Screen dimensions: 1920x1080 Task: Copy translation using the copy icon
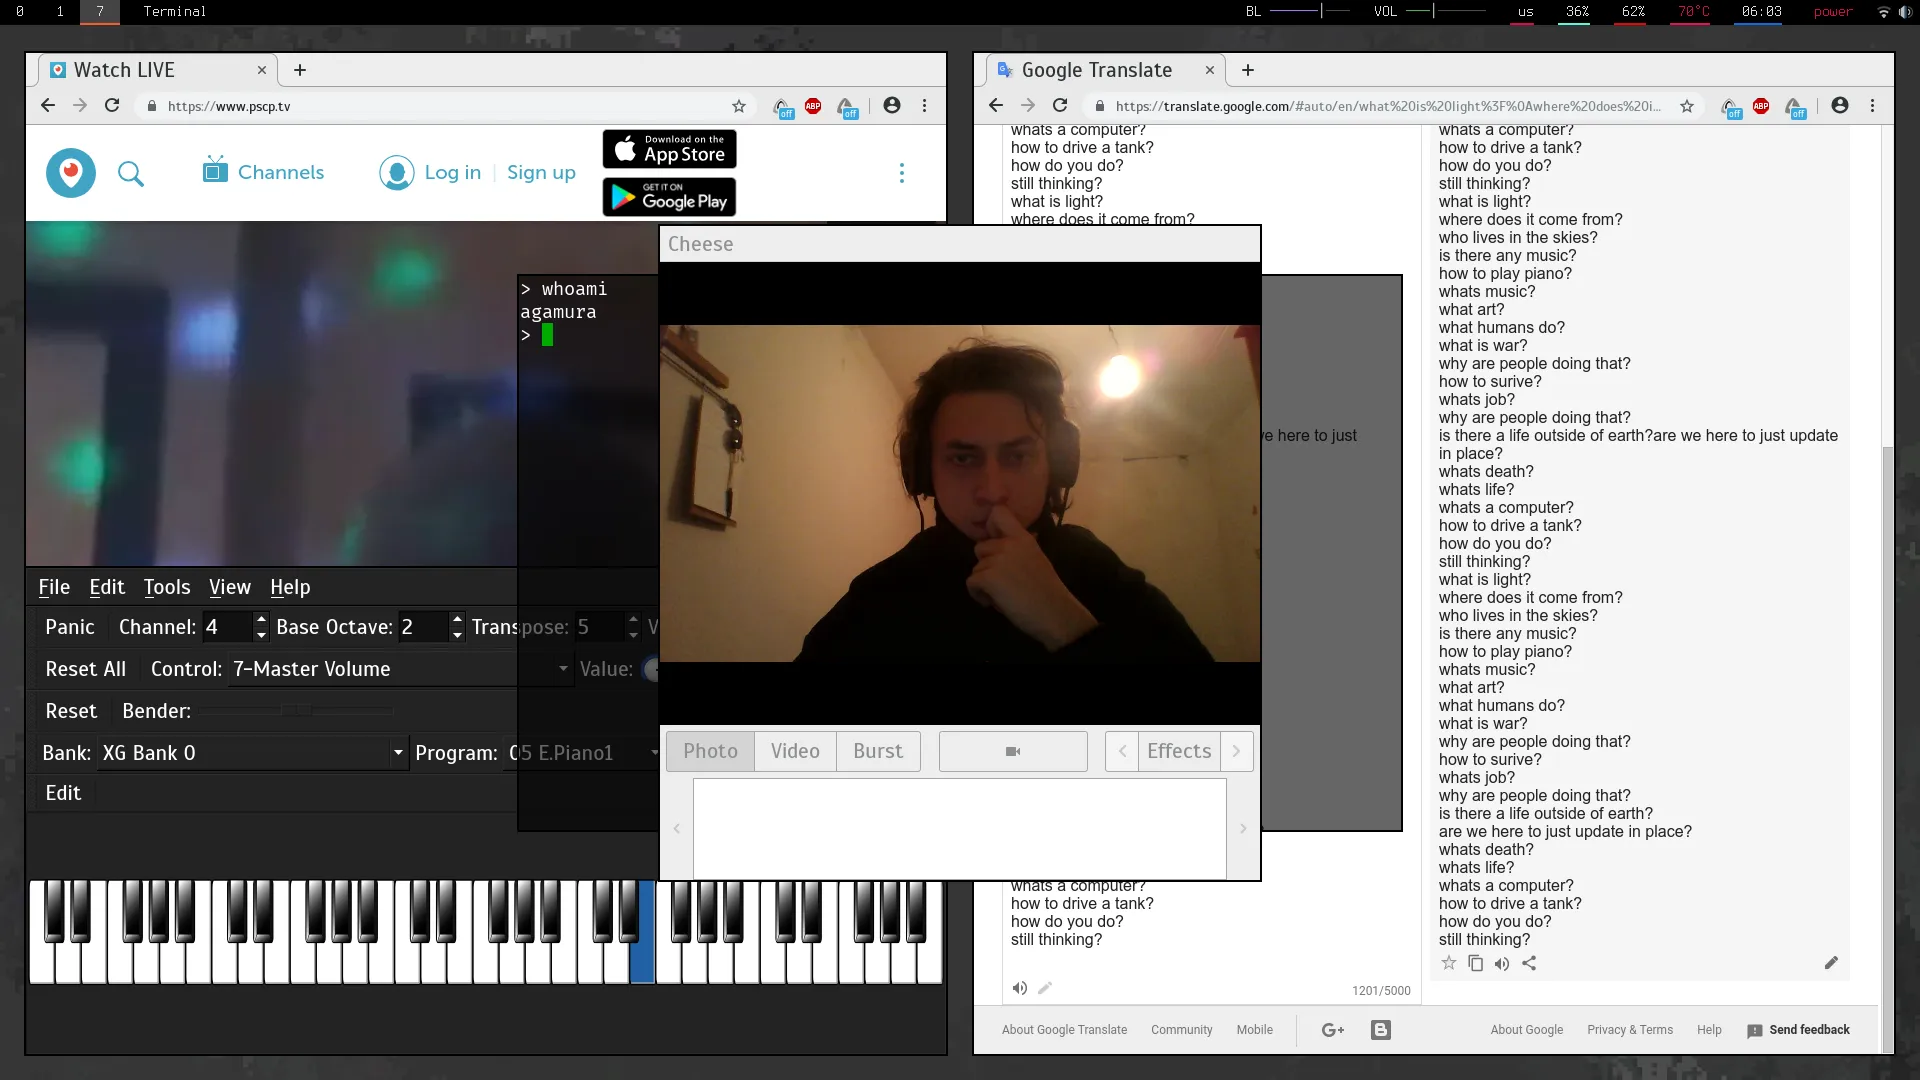pos(1475,963)
